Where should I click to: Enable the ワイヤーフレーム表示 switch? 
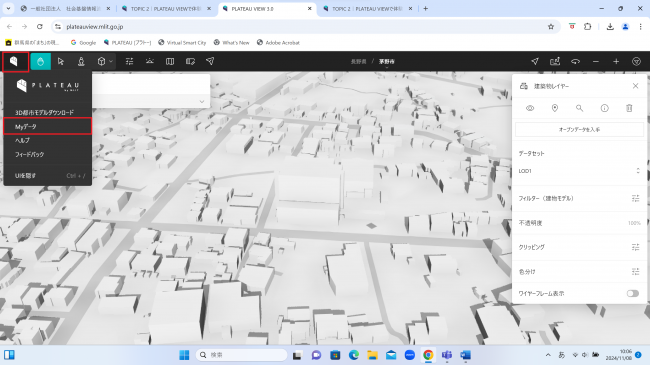coord(633,293)
